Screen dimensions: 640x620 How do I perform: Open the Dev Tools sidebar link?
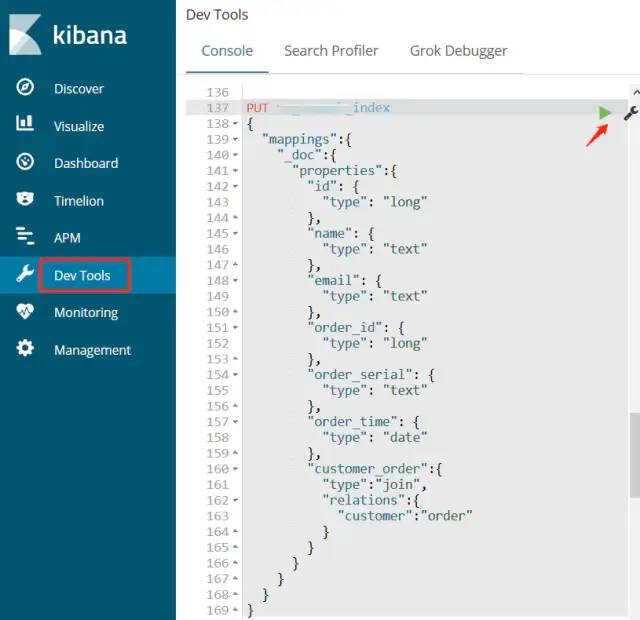pyautogui.click(x=82, y=275)
